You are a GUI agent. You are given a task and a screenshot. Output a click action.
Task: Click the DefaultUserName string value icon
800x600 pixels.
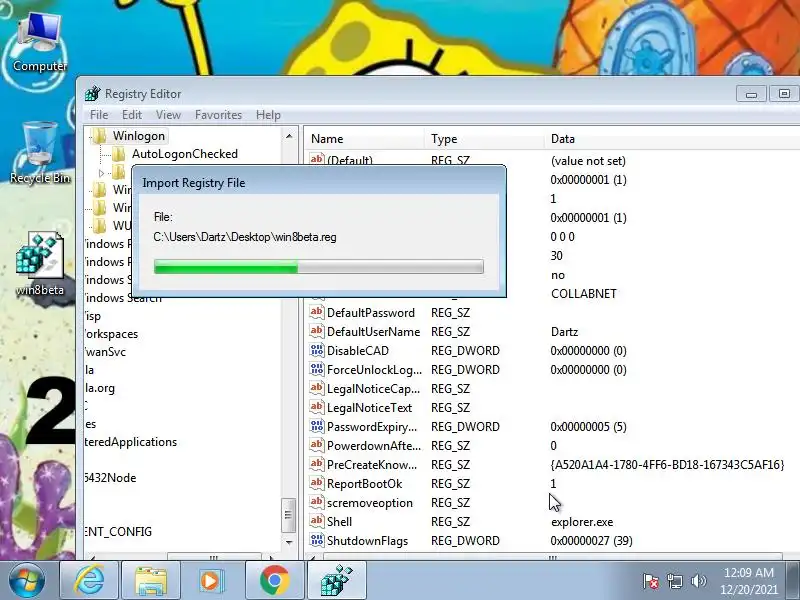[x=316, y=331]
